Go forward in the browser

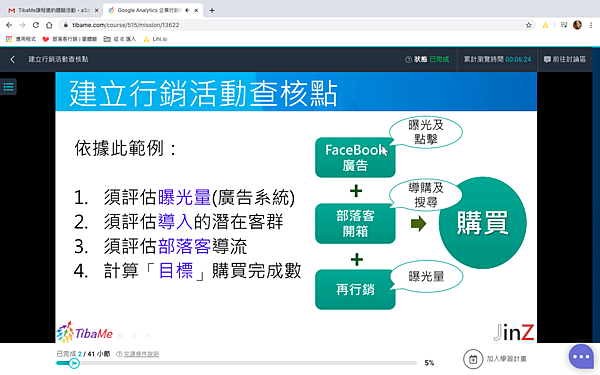click(22, 25)
